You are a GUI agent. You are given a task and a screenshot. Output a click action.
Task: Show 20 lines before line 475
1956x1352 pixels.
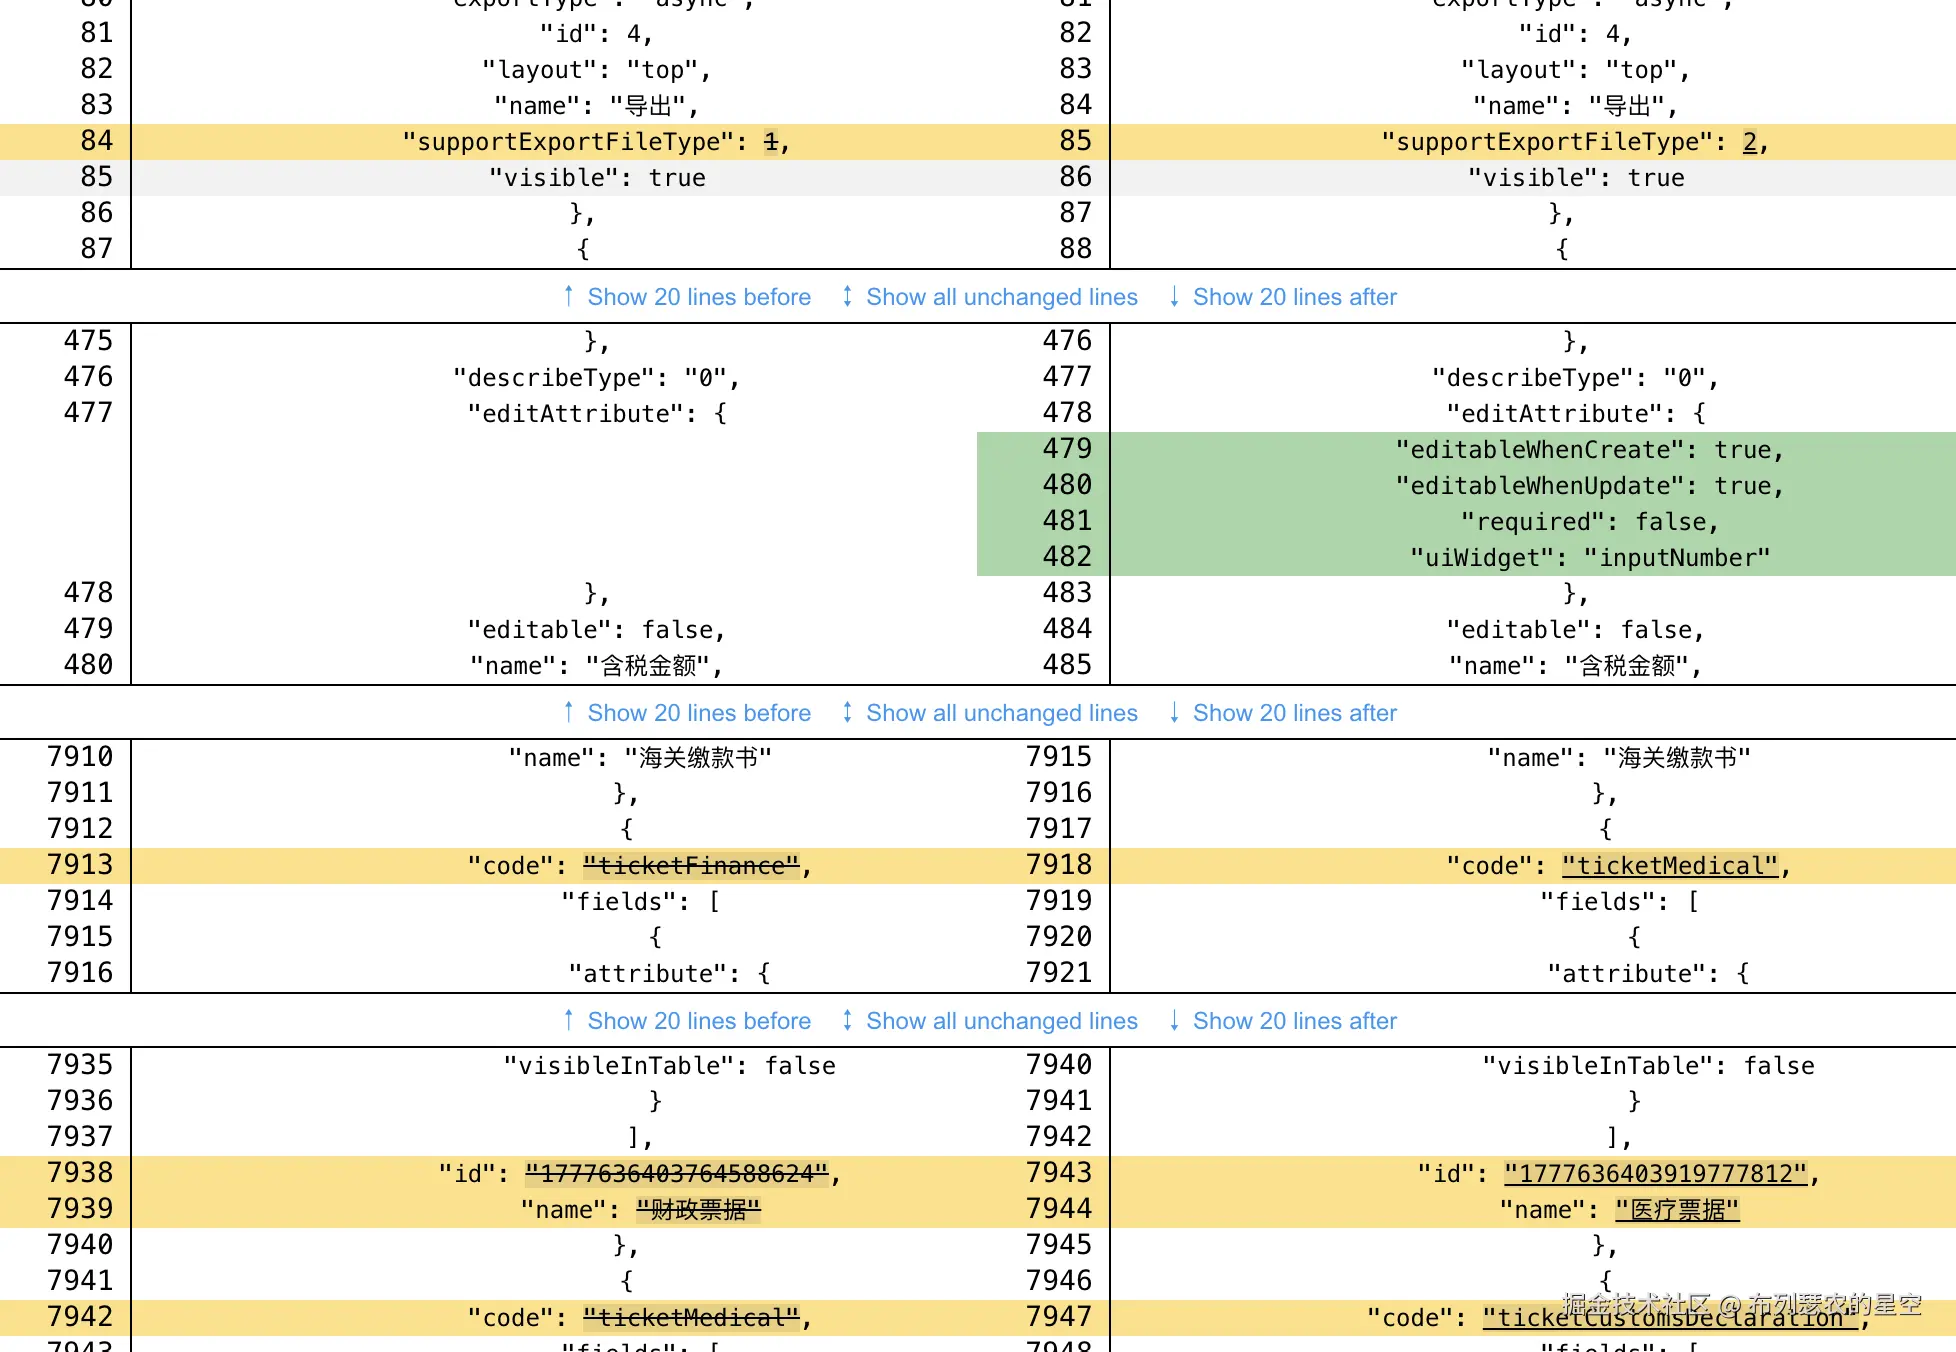[698, 297]
